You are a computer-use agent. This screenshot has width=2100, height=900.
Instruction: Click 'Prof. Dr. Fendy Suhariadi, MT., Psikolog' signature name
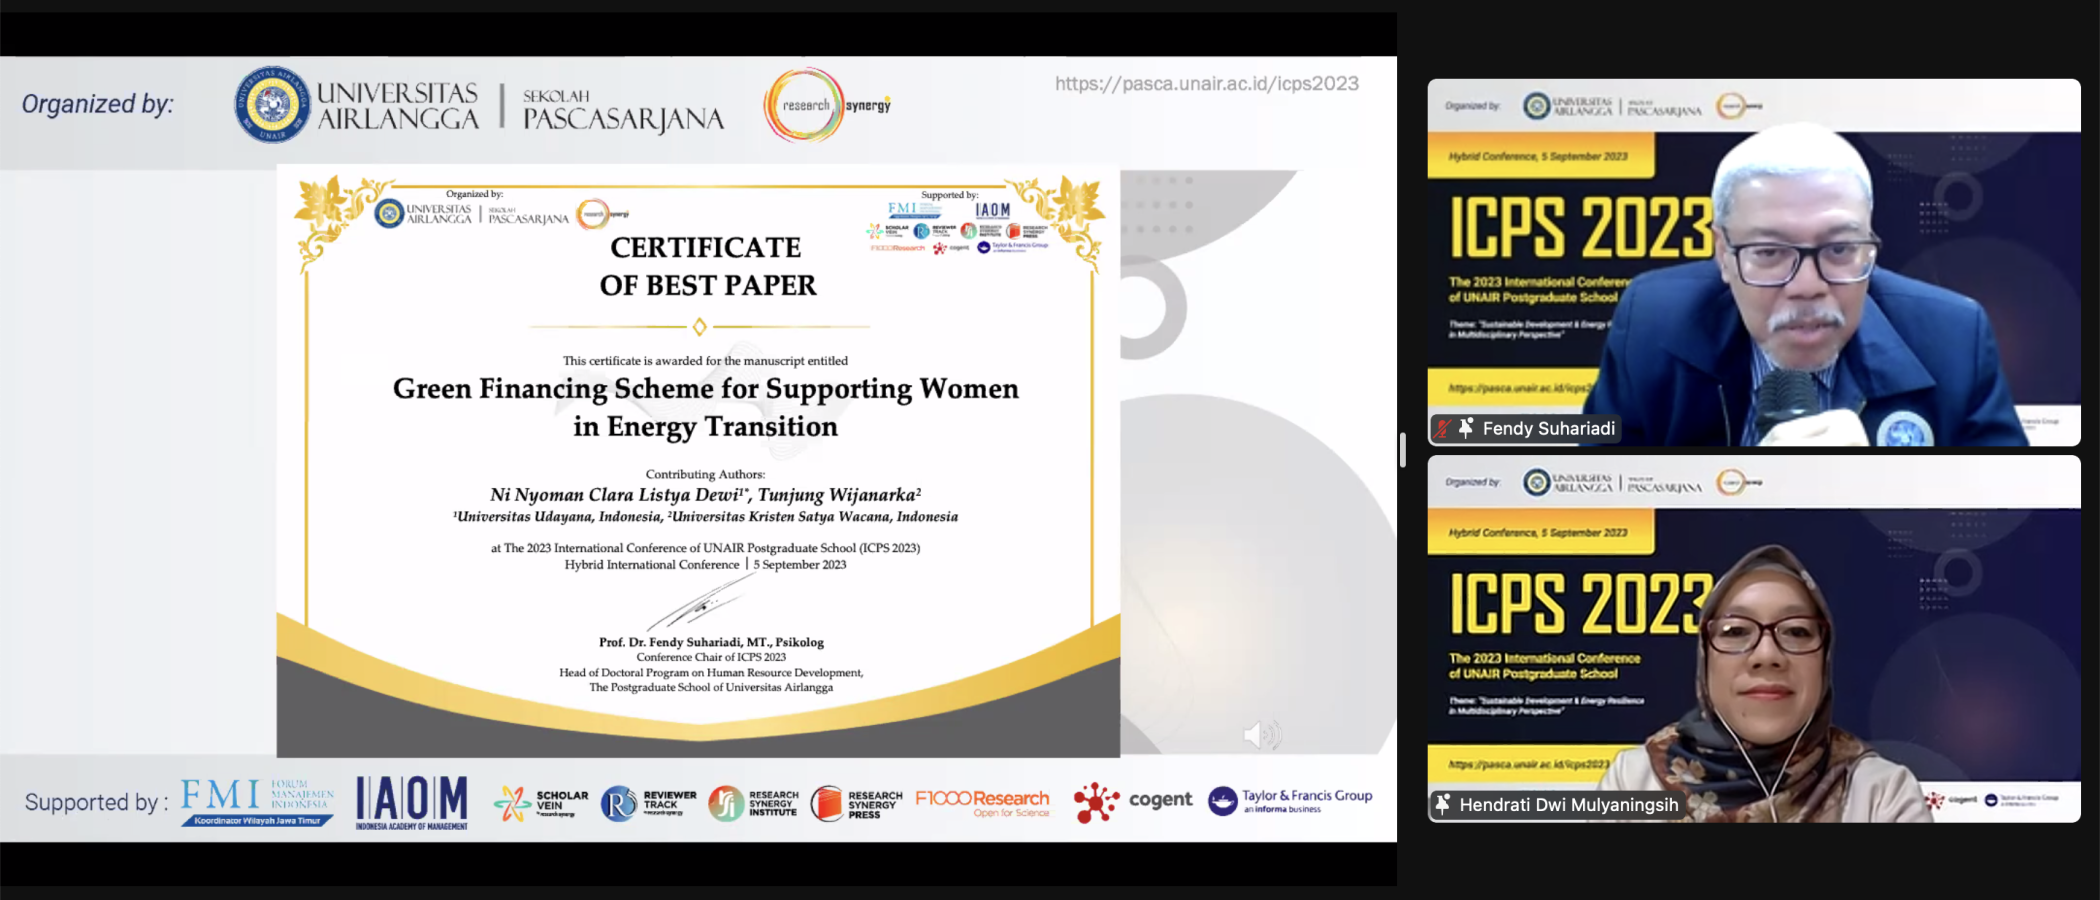point(711,642)
